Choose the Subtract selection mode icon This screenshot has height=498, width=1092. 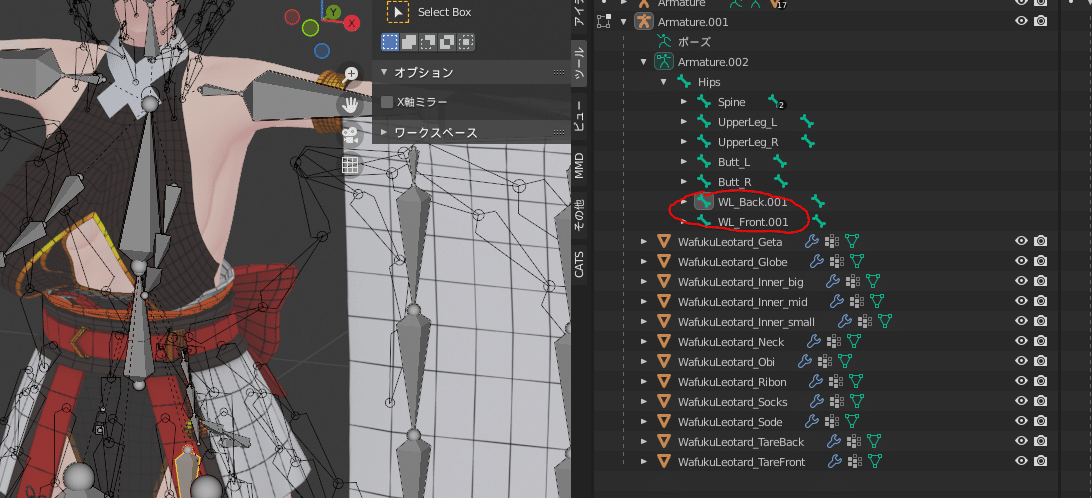(428, 42)
